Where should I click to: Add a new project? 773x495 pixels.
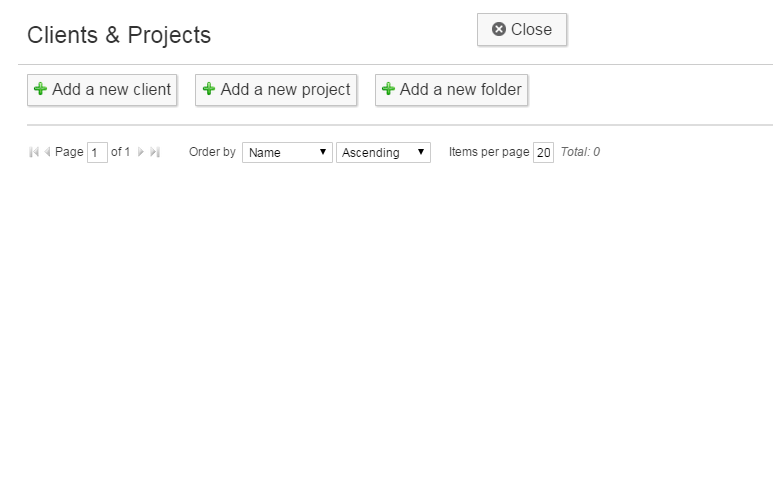[x=276, y=90]
